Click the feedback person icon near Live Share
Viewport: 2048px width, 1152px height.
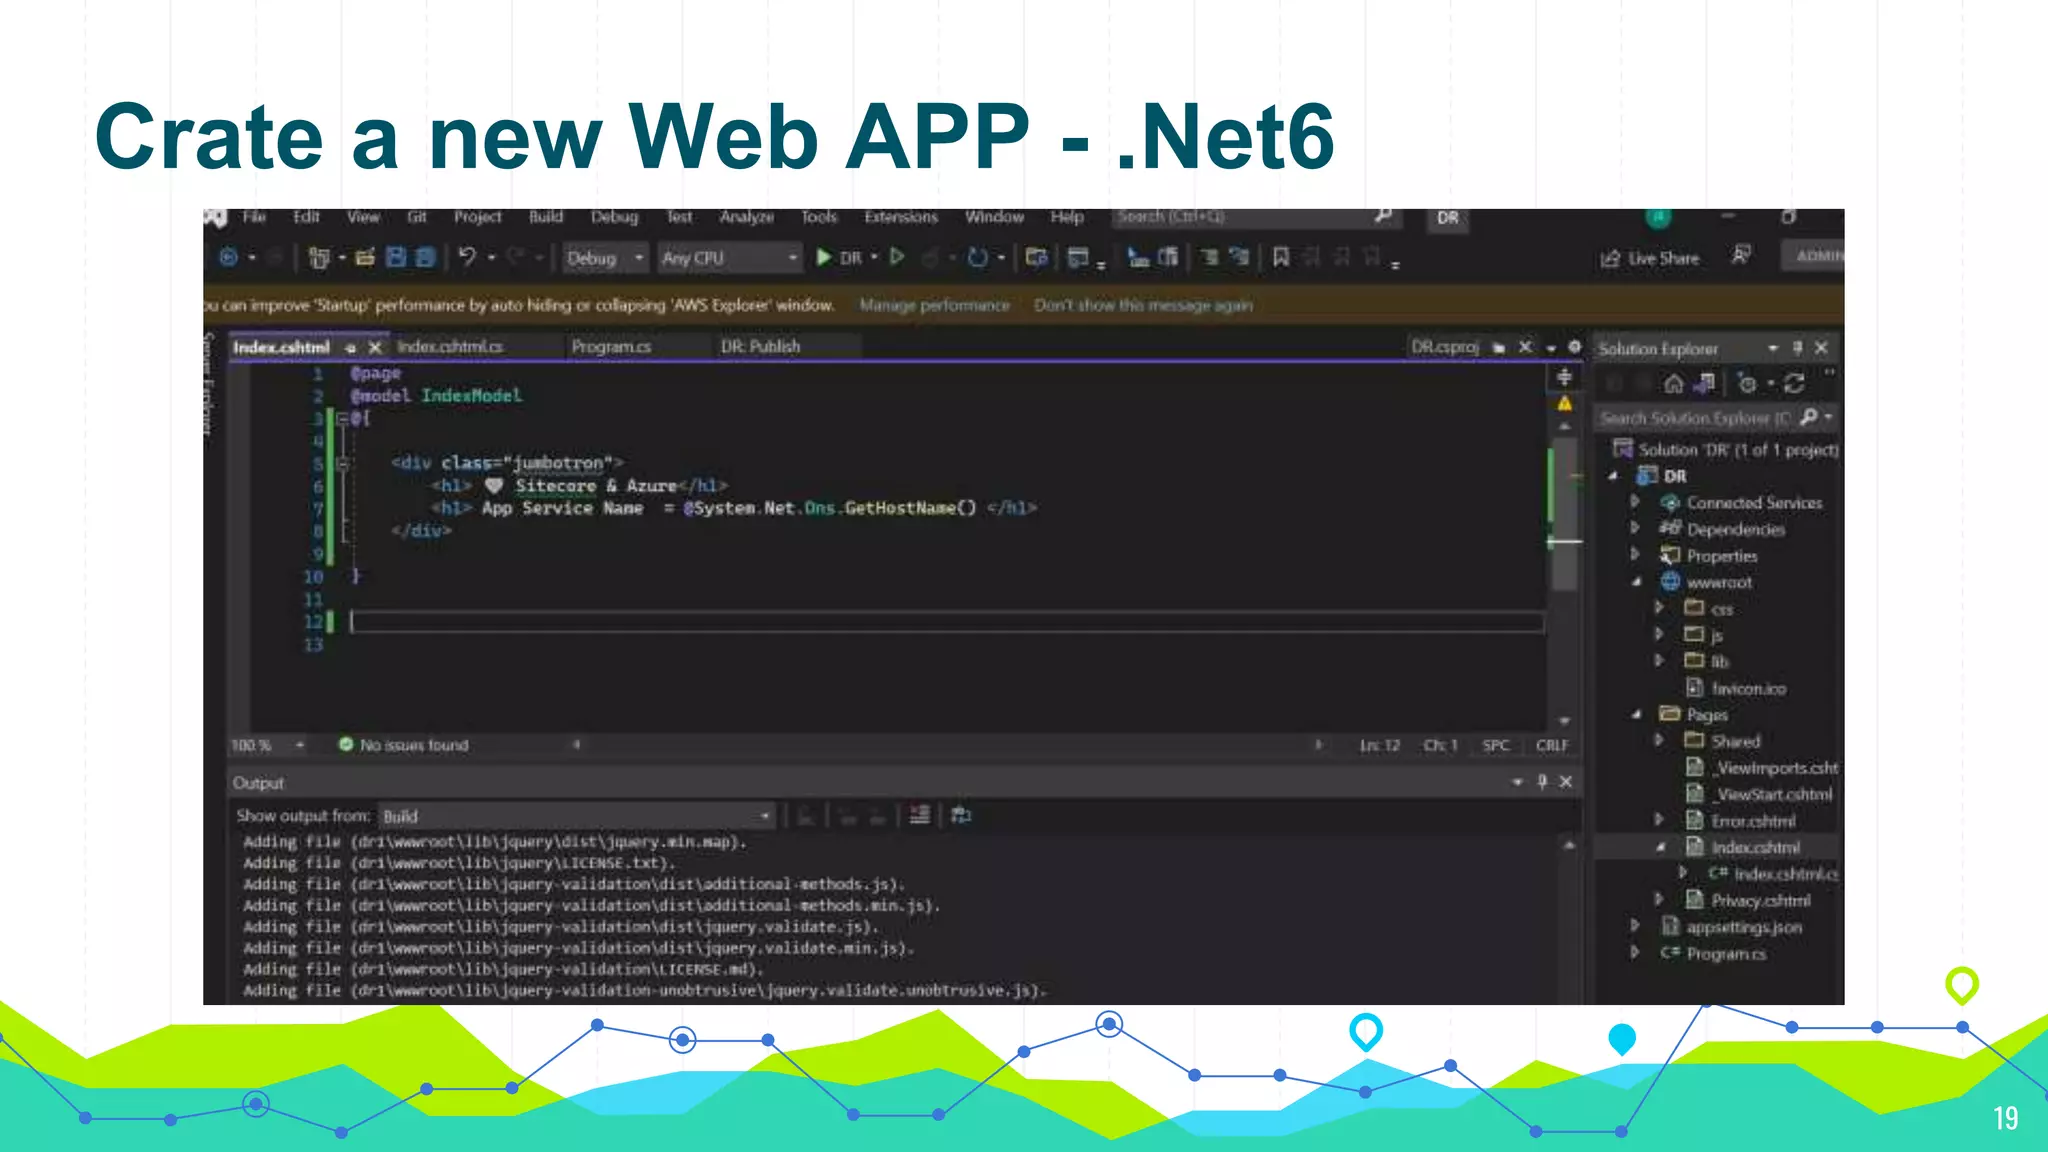[x=1741, y=256]
